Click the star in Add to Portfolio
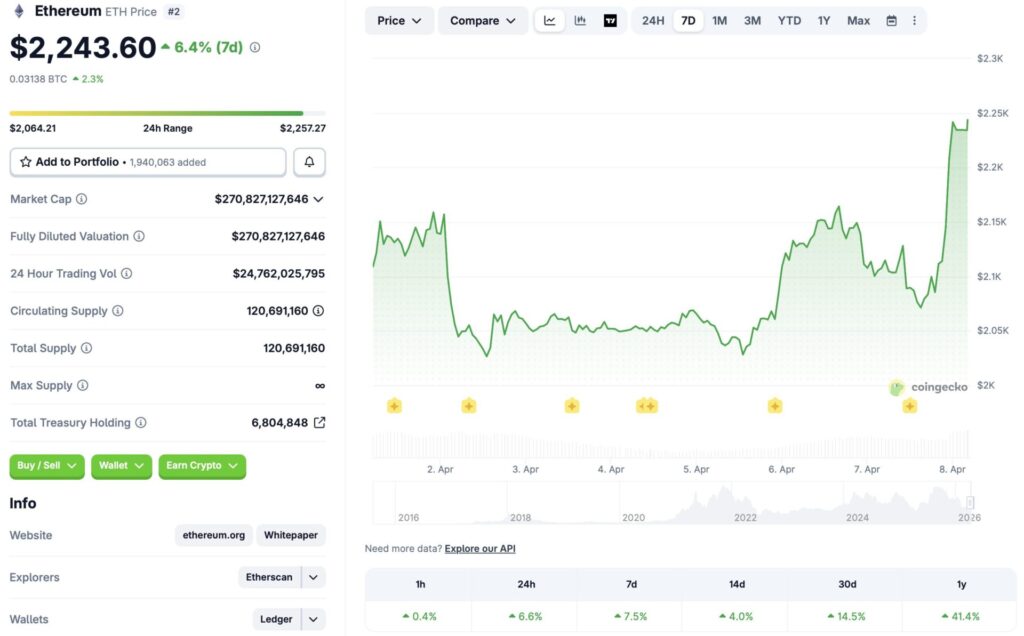This screenshot has width=1024, height=636. pyautogui.click(x=24, y=161)
